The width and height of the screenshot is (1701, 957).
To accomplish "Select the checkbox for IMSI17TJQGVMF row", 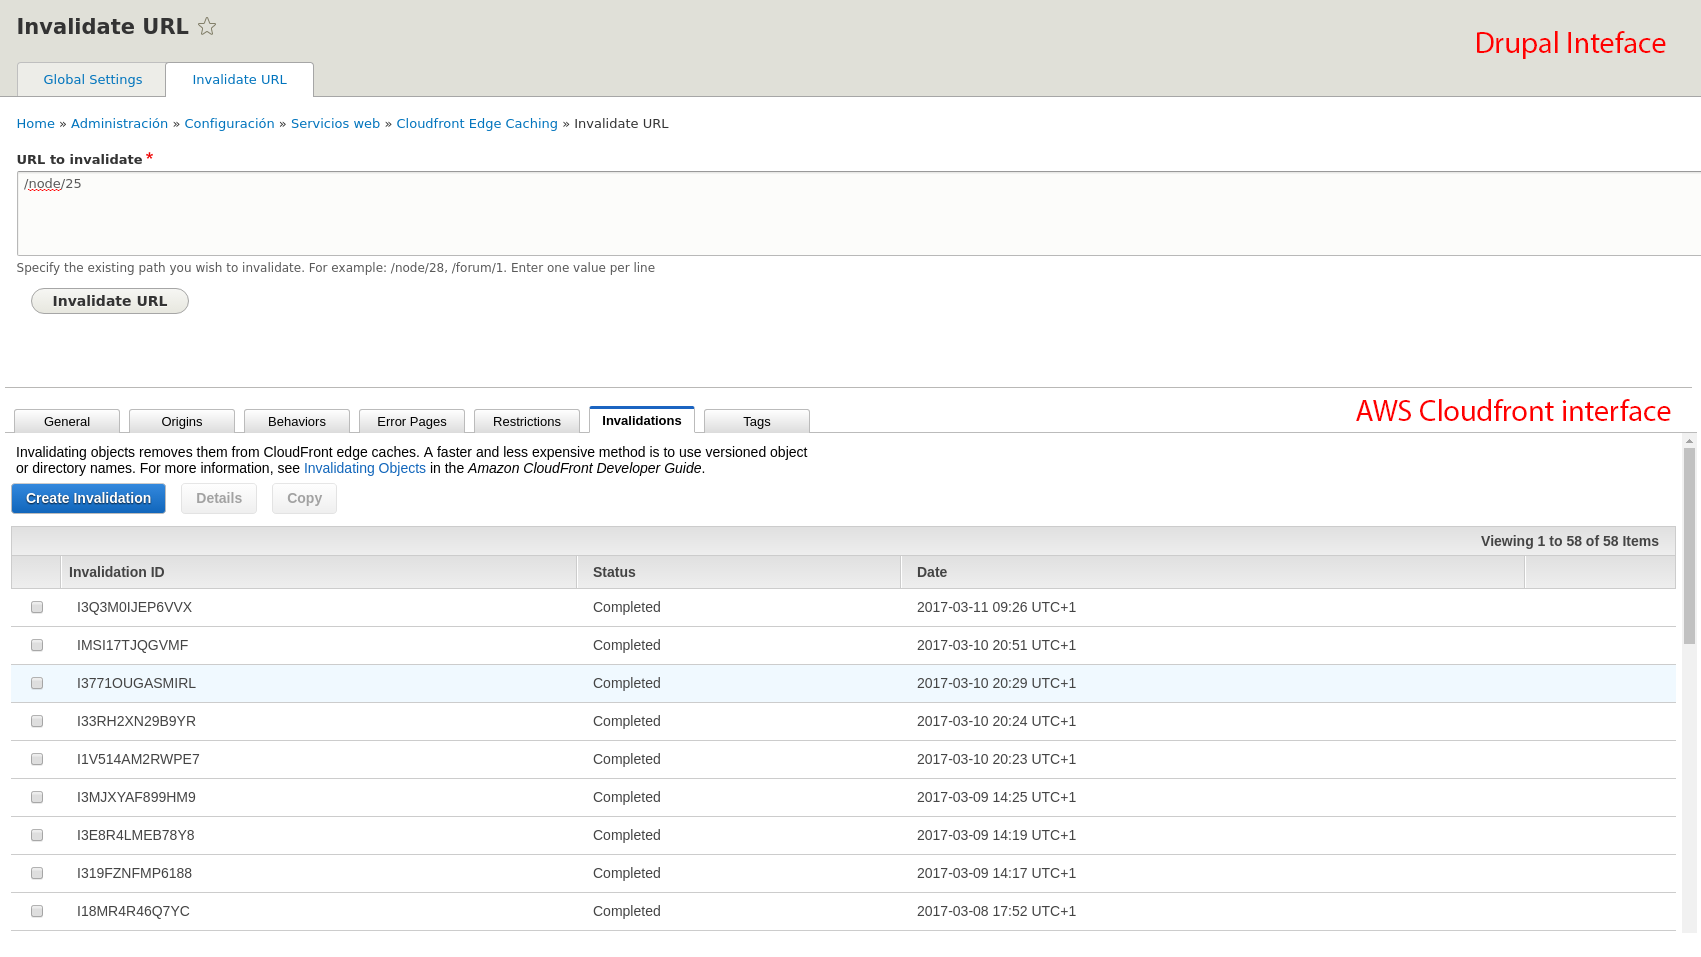I will point(37,645).
